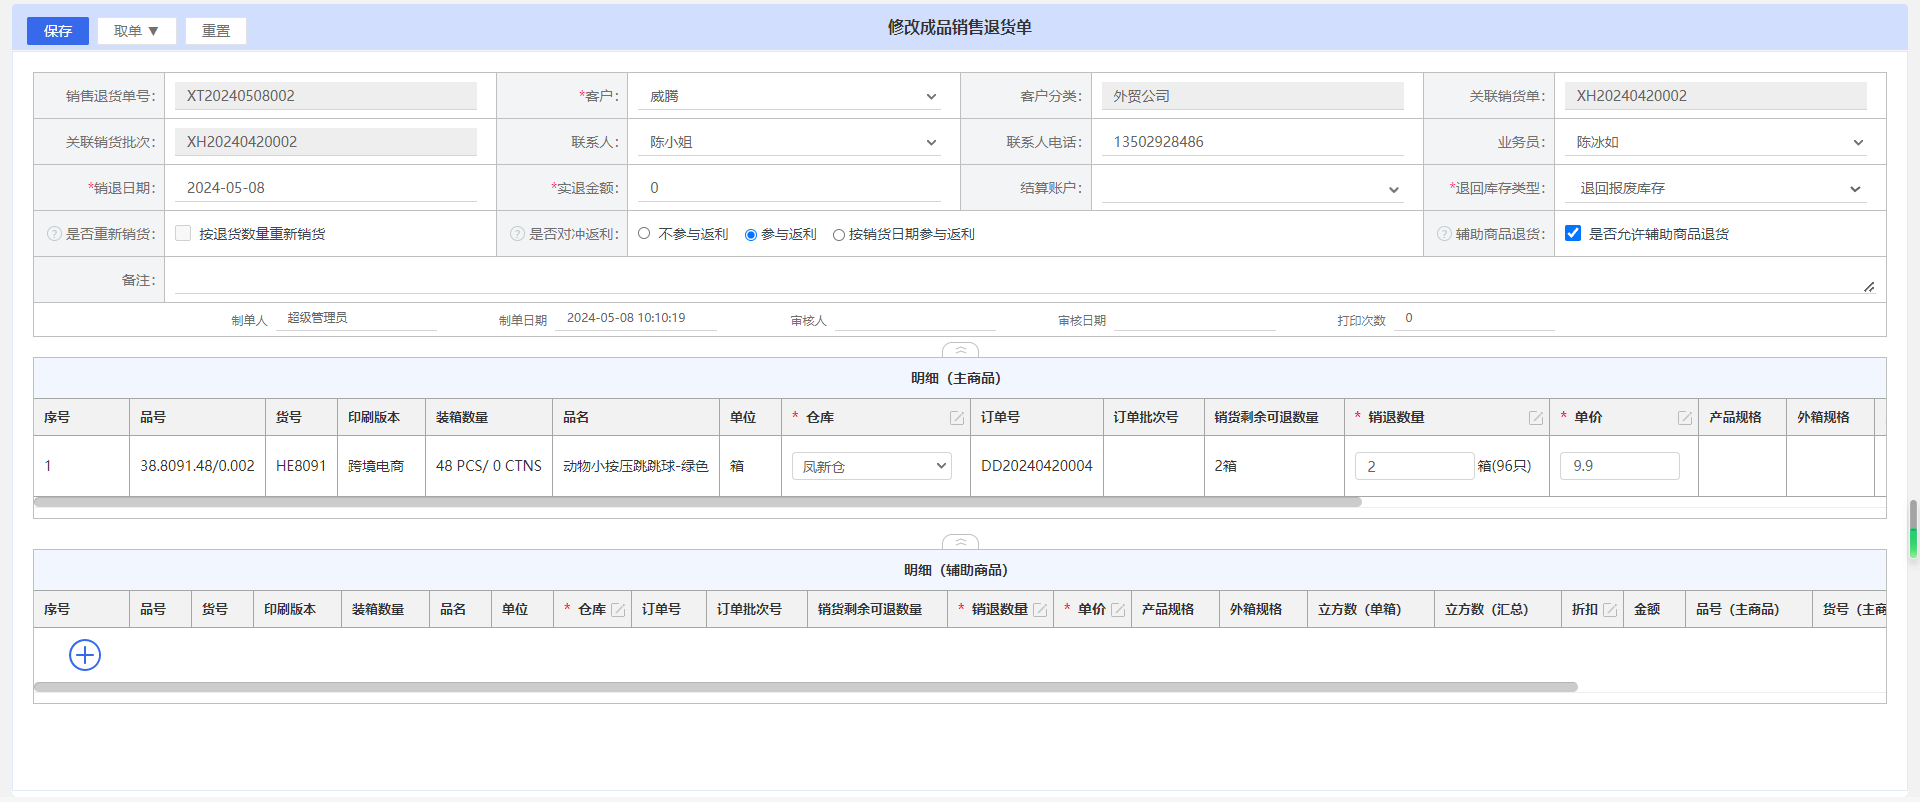Click the 备注 remarks text area
Screen dimensions: 1920x802
(1025, 280)
